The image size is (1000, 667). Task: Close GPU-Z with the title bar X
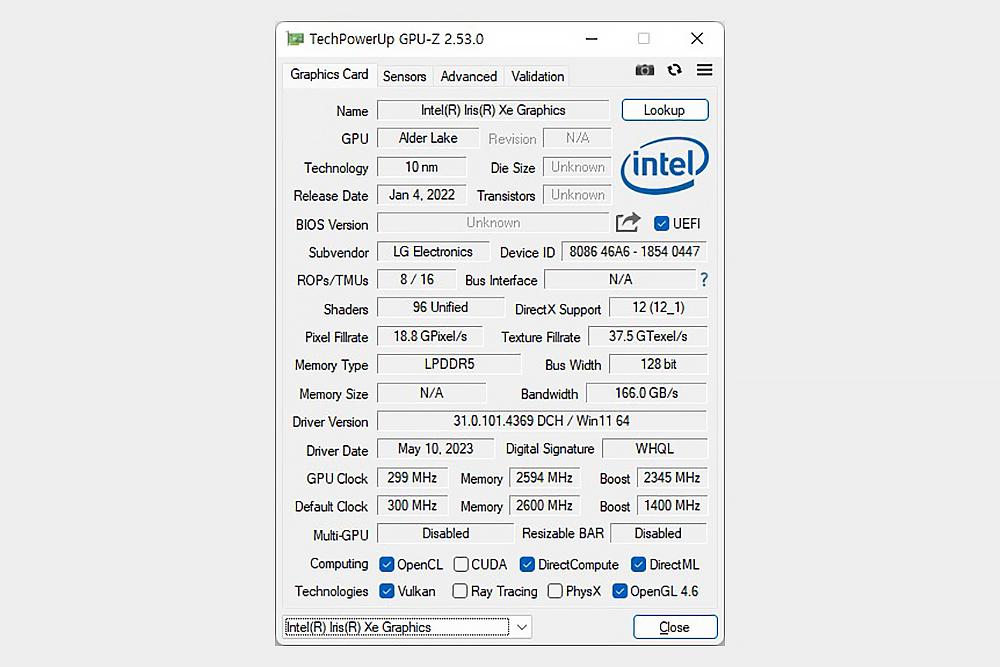[x=697, y=39]
